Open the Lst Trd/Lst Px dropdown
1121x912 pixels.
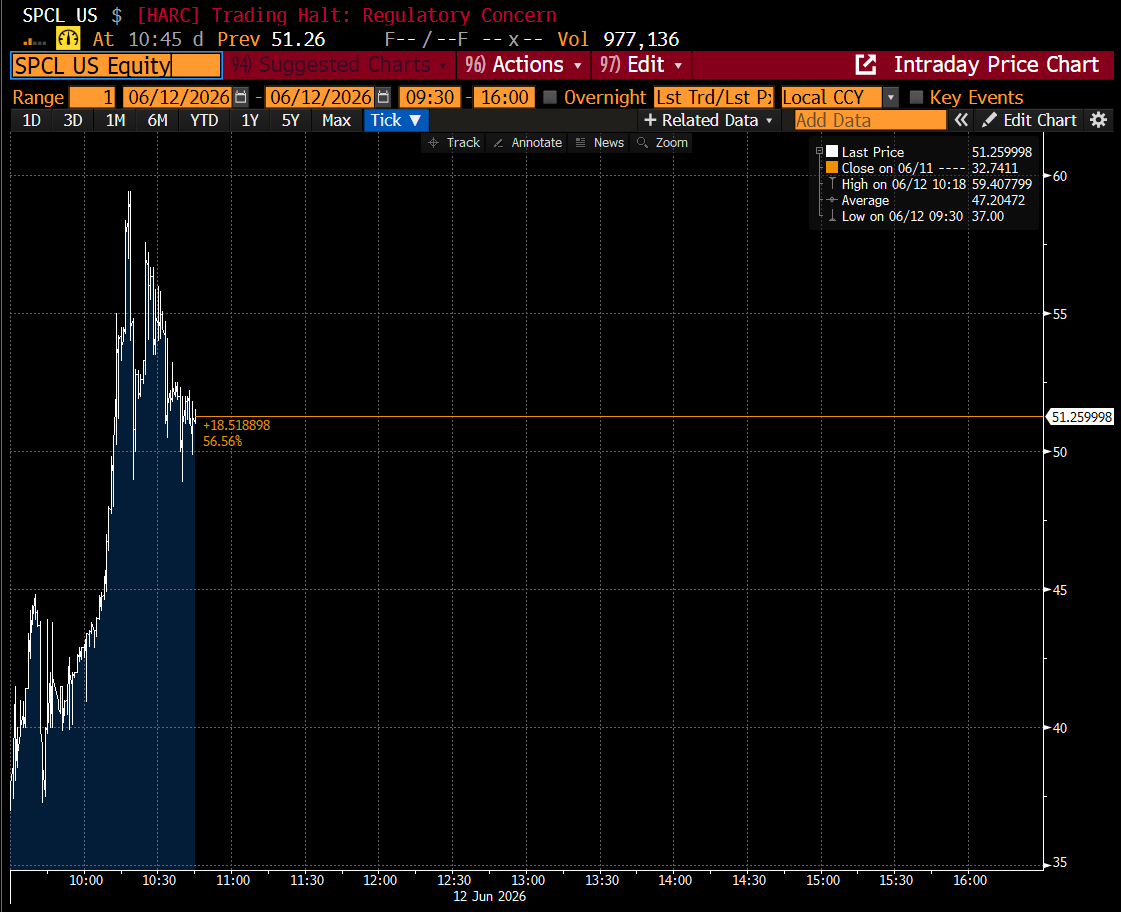pyautogui.click(x=713, y=97)
